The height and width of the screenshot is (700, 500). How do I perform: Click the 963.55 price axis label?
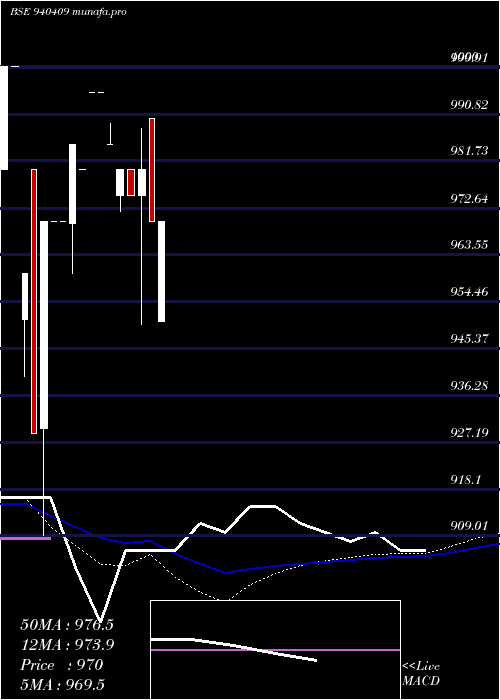469,245
